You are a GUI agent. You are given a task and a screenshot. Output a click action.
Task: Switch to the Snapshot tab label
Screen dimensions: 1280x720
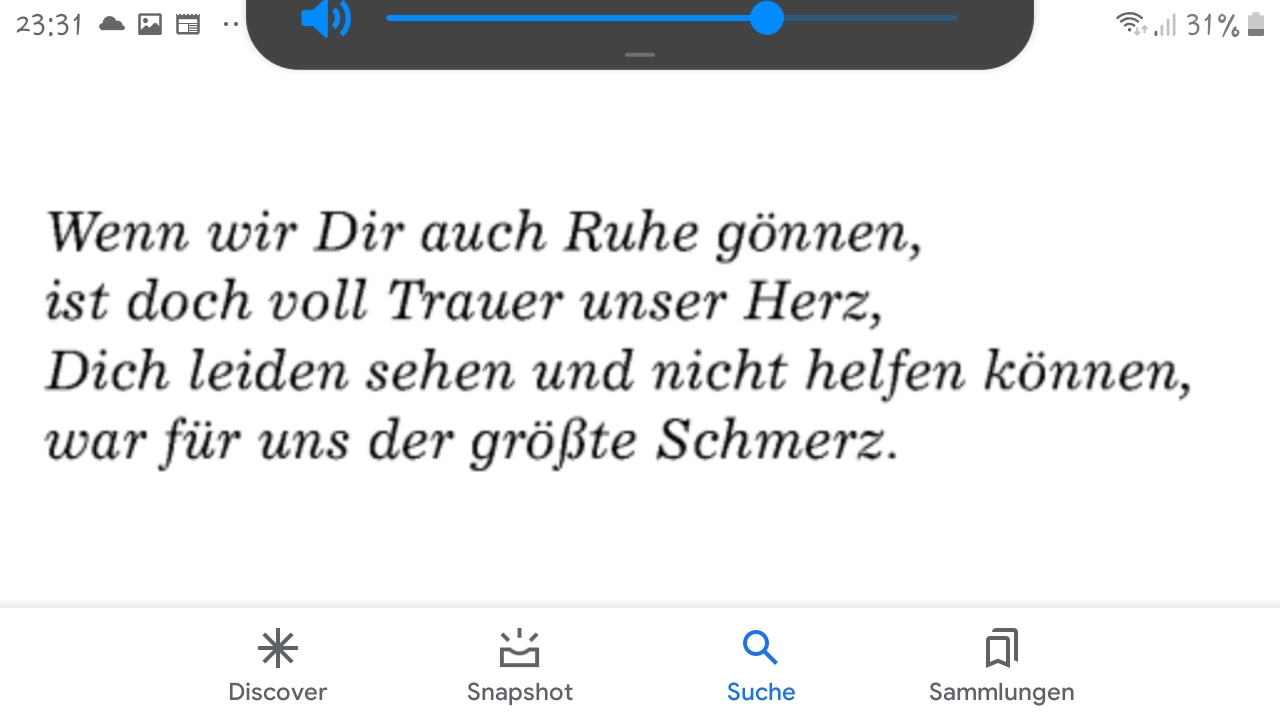coord(520,692)
